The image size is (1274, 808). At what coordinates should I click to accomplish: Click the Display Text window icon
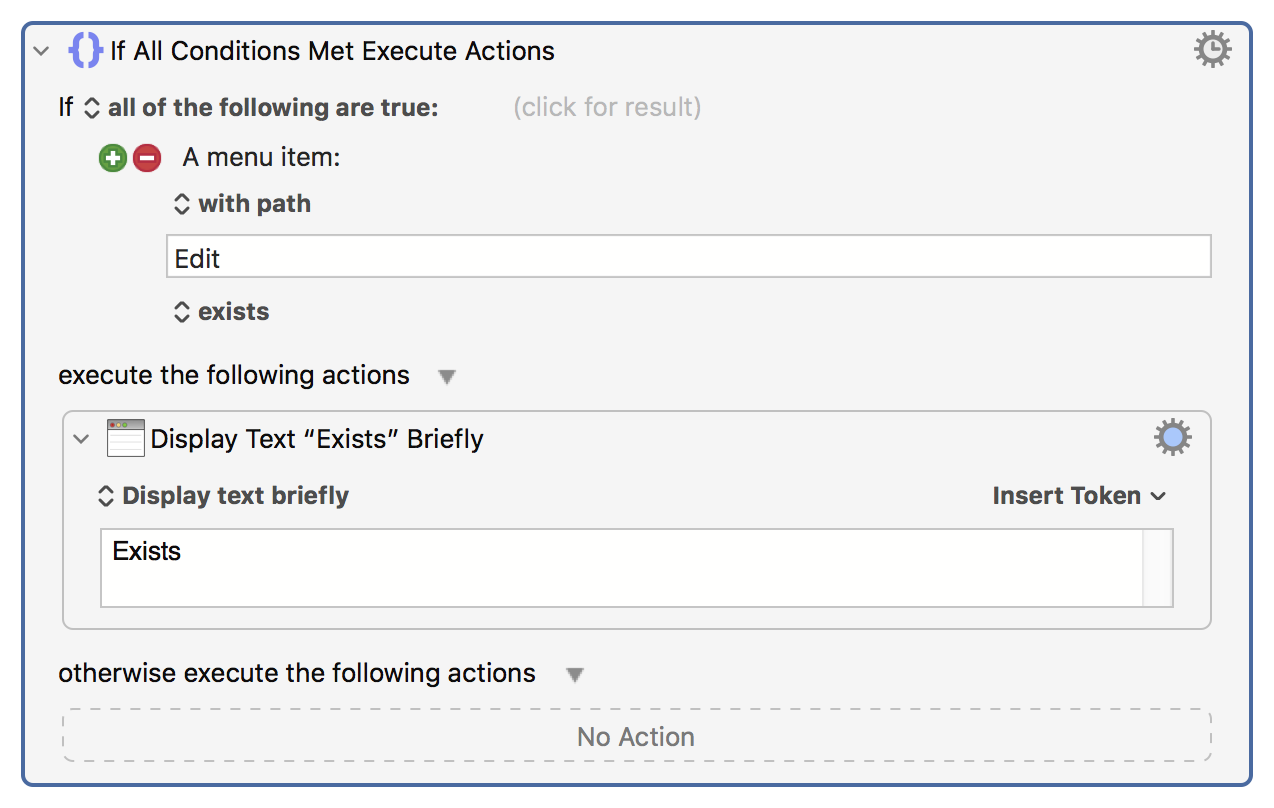click(x=126, y=438)
